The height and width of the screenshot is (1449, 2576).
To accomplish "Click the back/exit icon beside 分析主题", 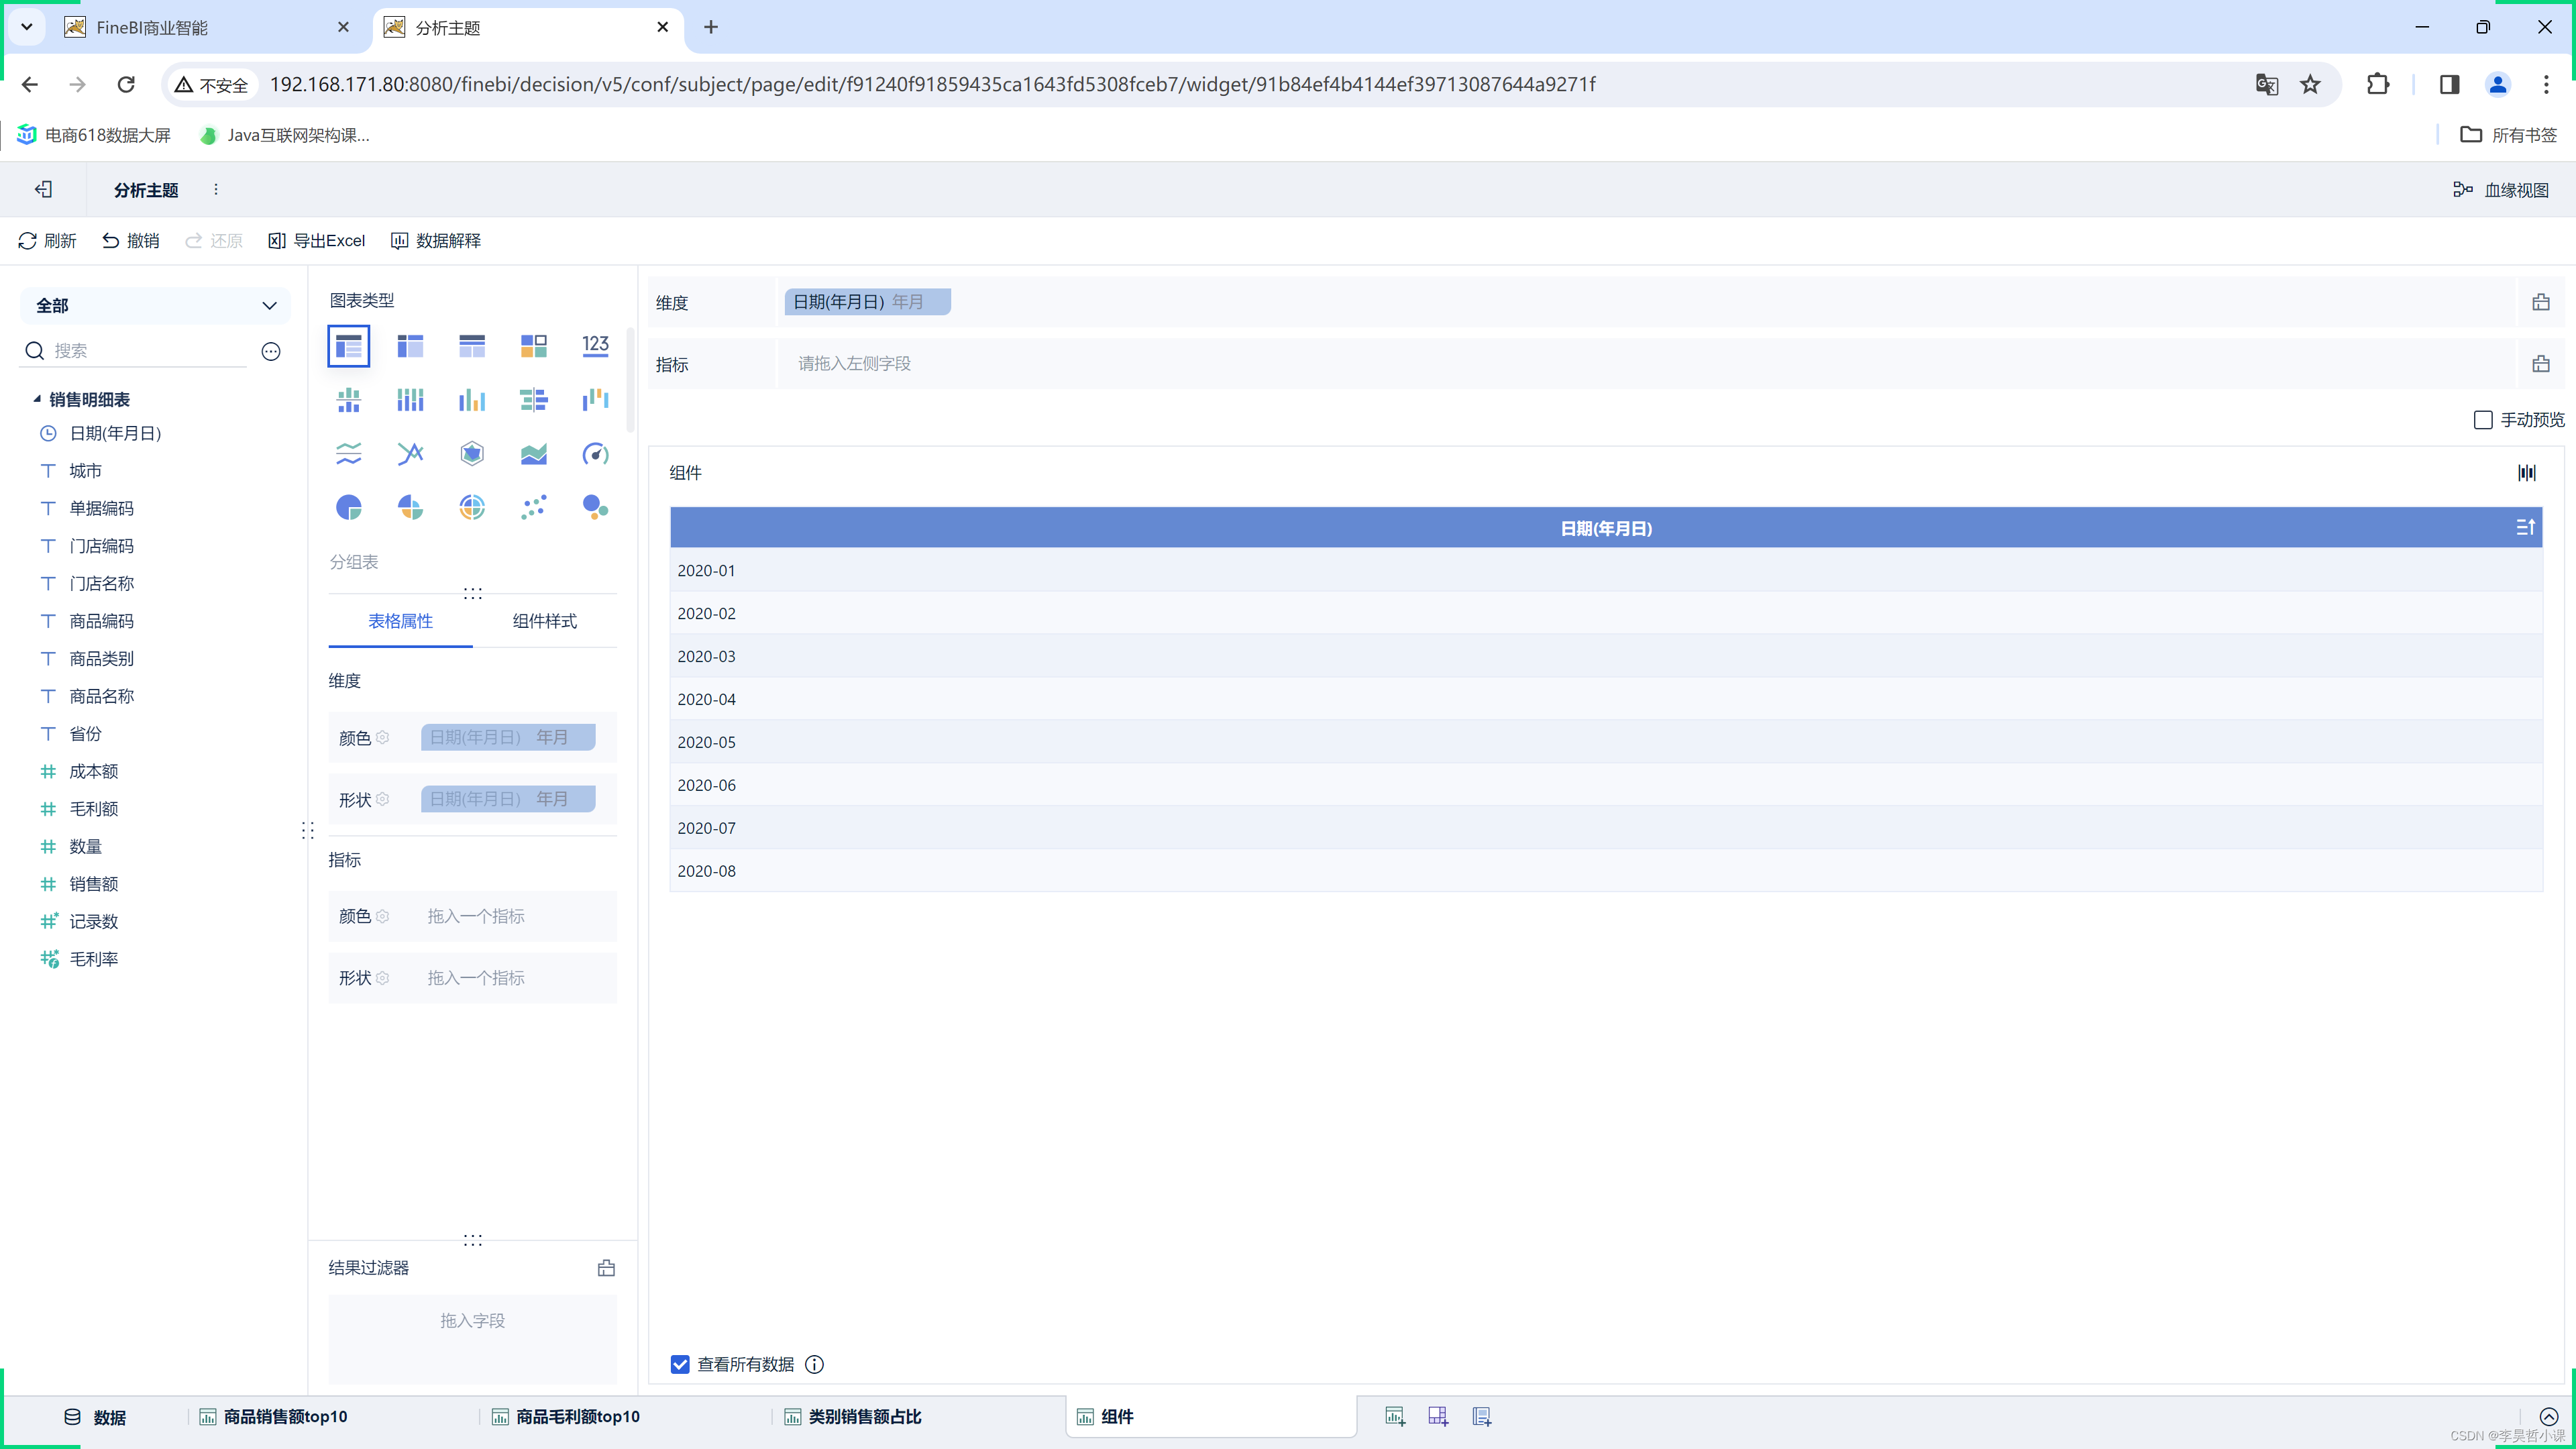I will pos(43,189).
